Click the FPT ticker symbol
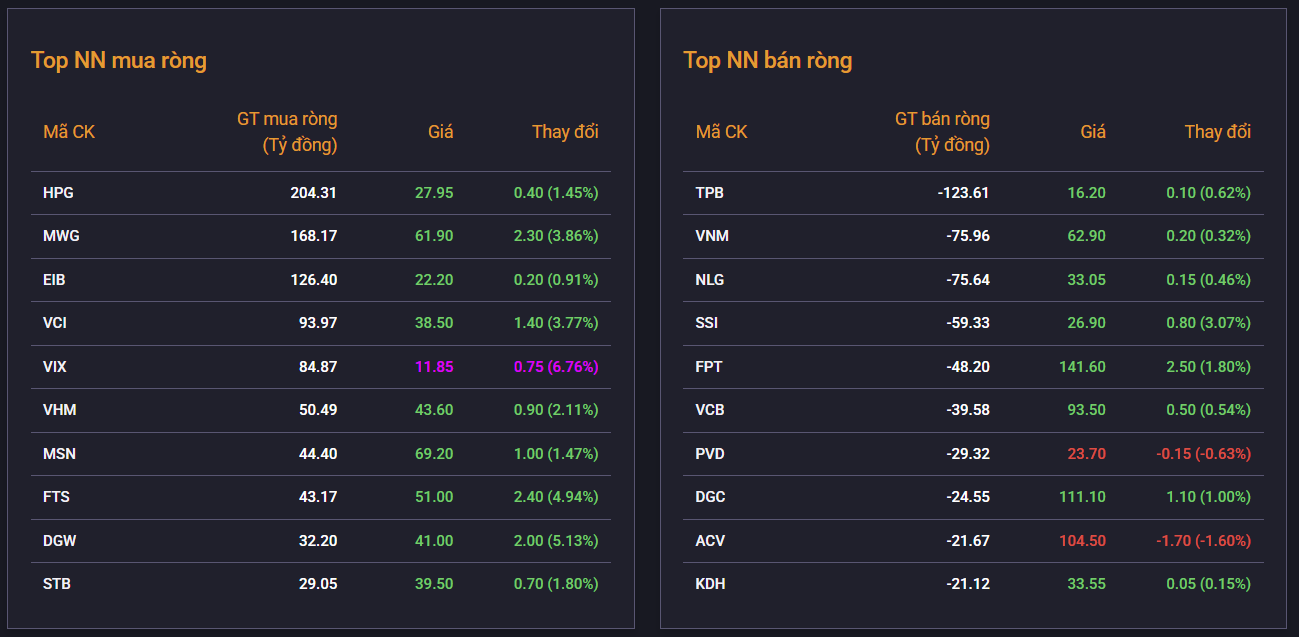Viewport: 1299px width, 637px height. pos(709,367)
